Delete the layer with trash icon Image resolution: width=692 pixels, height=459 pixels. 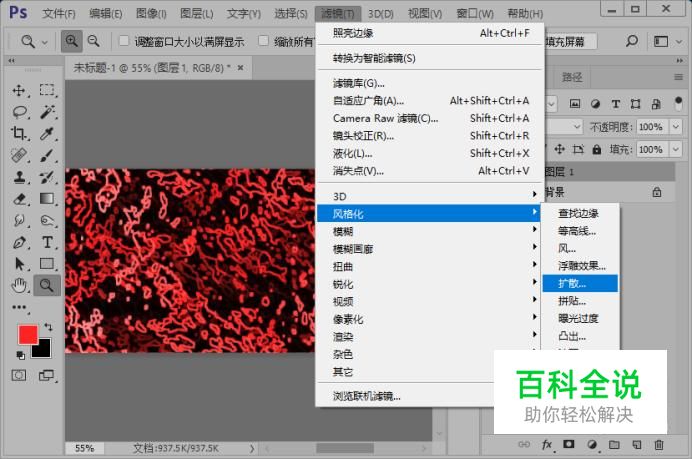point(659,444)
